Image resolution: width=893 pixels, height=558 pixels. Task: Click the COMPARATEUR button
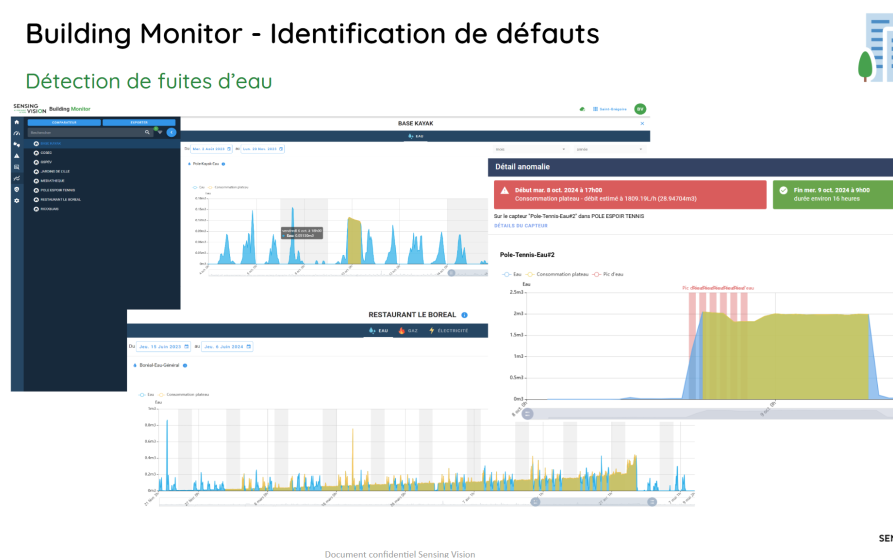tap(64, 122)
